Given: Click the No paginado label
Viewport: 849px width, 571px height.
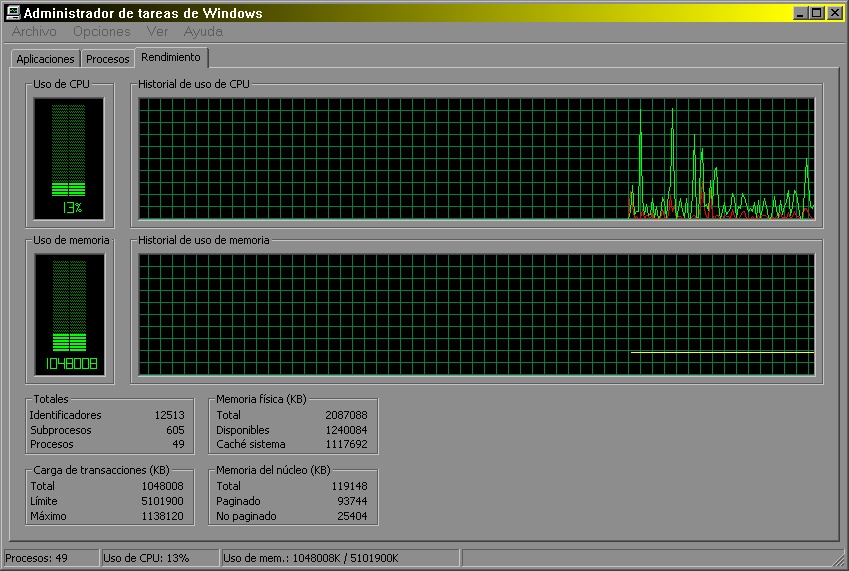Looking at the screenshot, I should pyautogui.click(x=246, y=516).
